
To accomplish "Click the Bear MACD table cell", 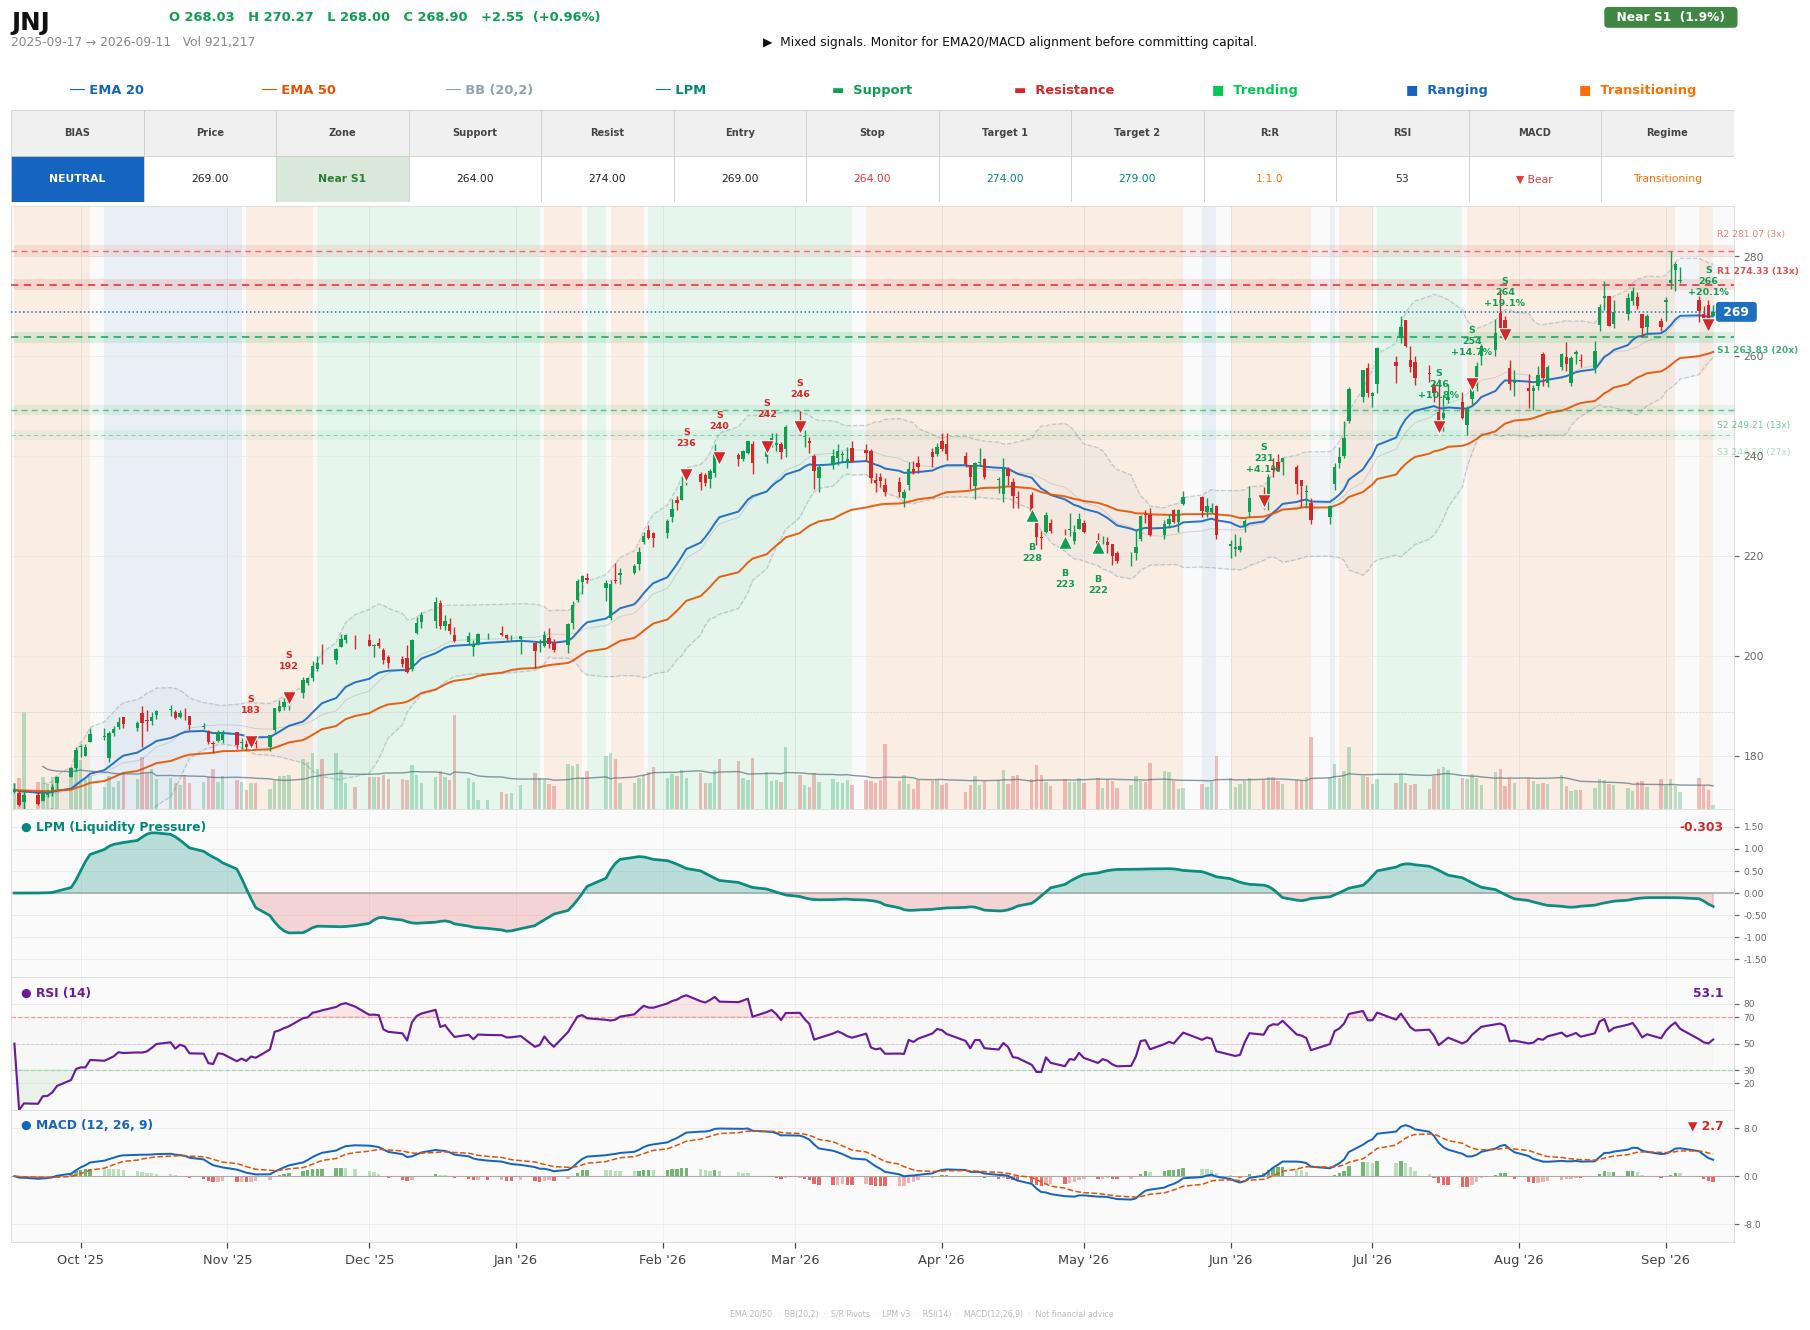I will click(x=1534, y=179).
